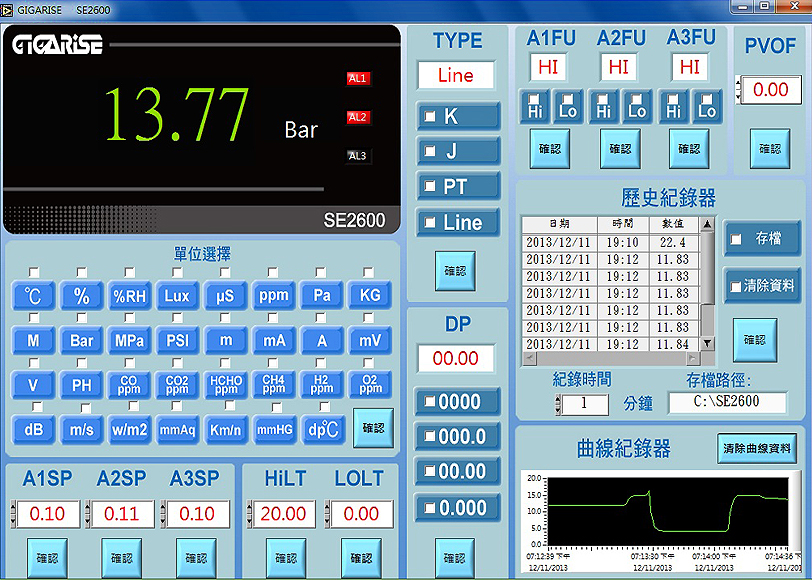Click the DP 00.00 value field
Image resolution: width=812 pixels, height=580 pixels.
coord(456,358)
